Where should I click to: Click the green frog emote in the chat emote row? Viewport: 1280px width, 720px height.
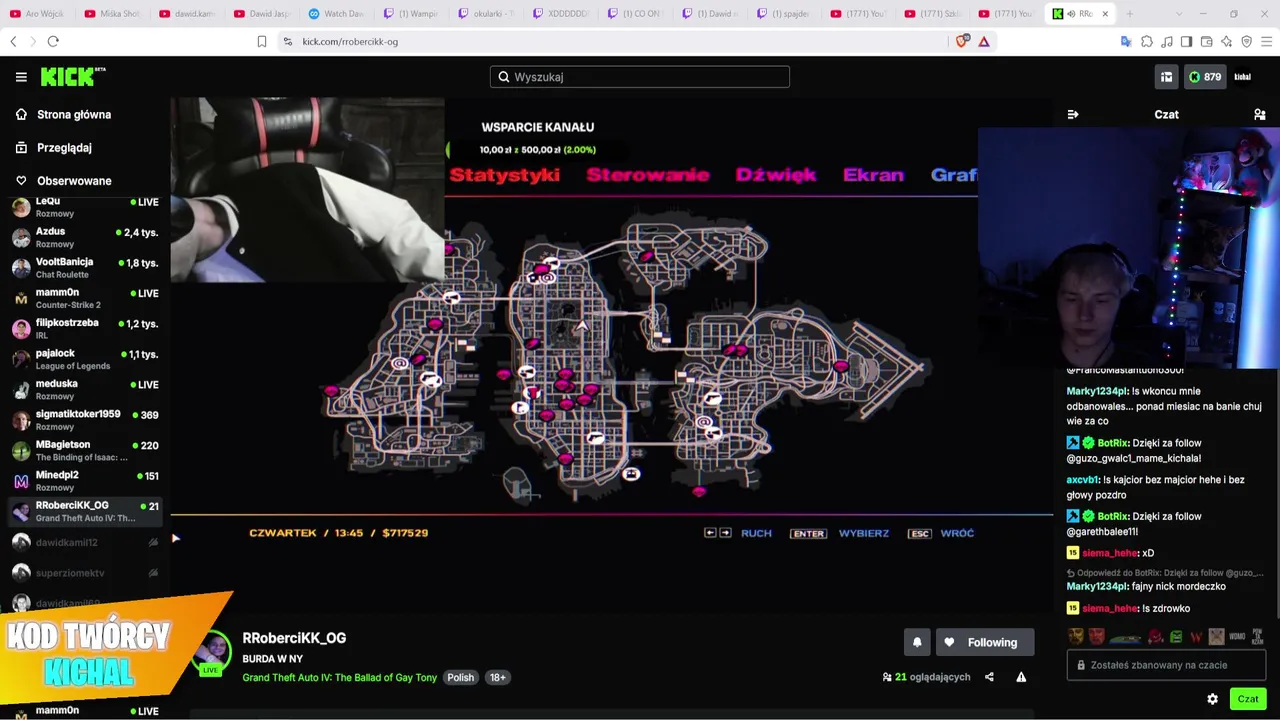point(1176,637)
